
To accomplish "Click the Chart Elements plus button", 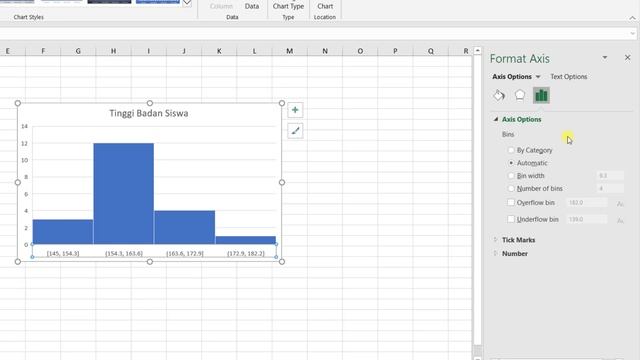I will tap(295, 110).
